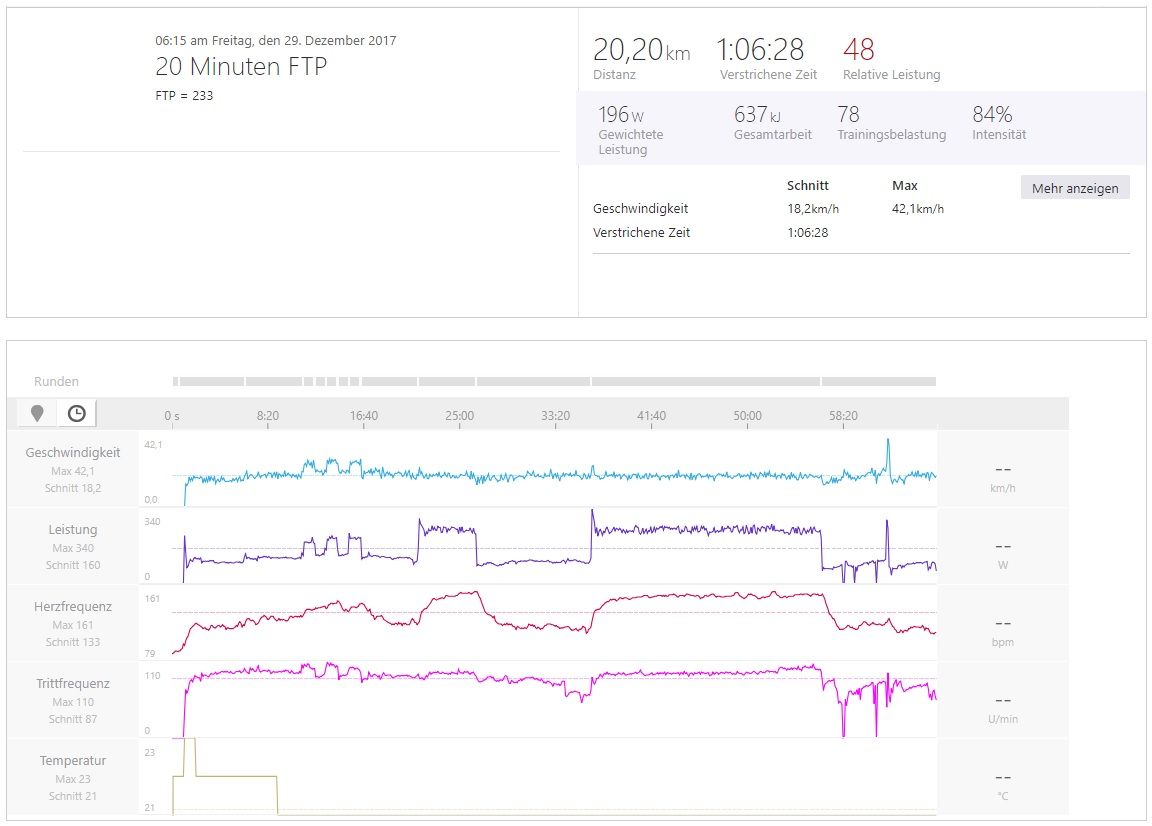The height and width of the screenshot is (826, 1152).
Task: Click the Leistung chart label
Action: click(73, 529)
